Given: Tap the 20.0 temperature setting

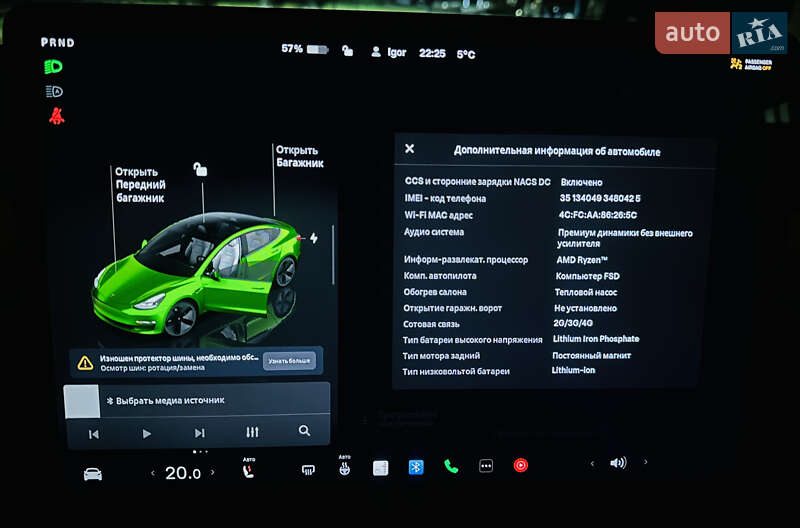Looking at the screenshot, I should click(x=183, y=473).
